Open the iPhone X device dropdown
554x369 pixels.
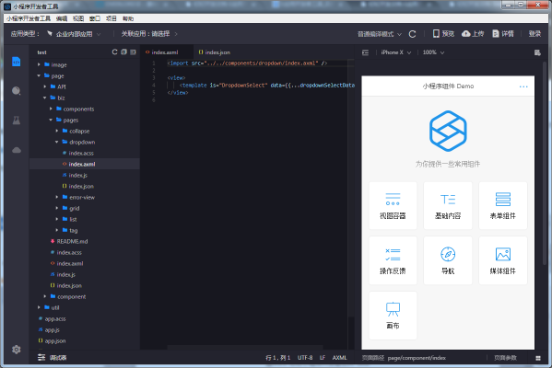[396, 53]
